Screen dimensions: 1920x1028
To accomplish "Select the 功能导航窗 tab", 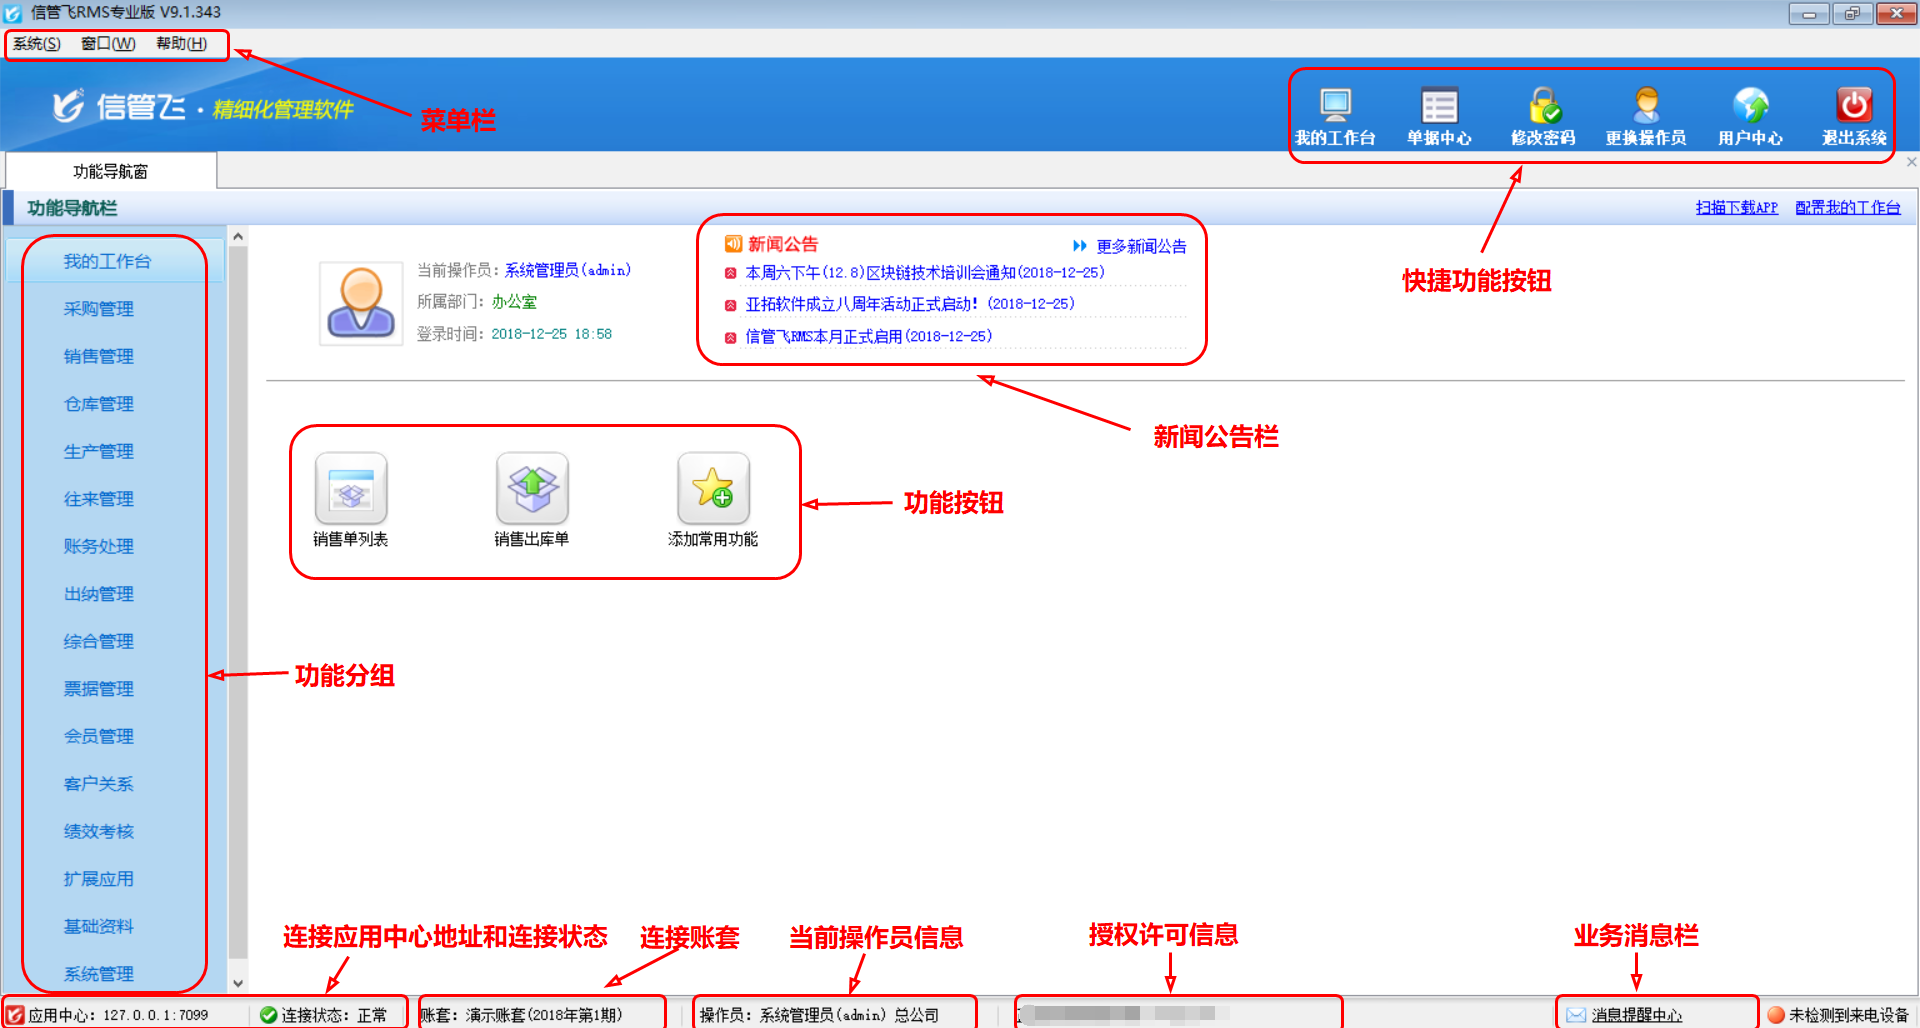I will [x=110, y=171].
